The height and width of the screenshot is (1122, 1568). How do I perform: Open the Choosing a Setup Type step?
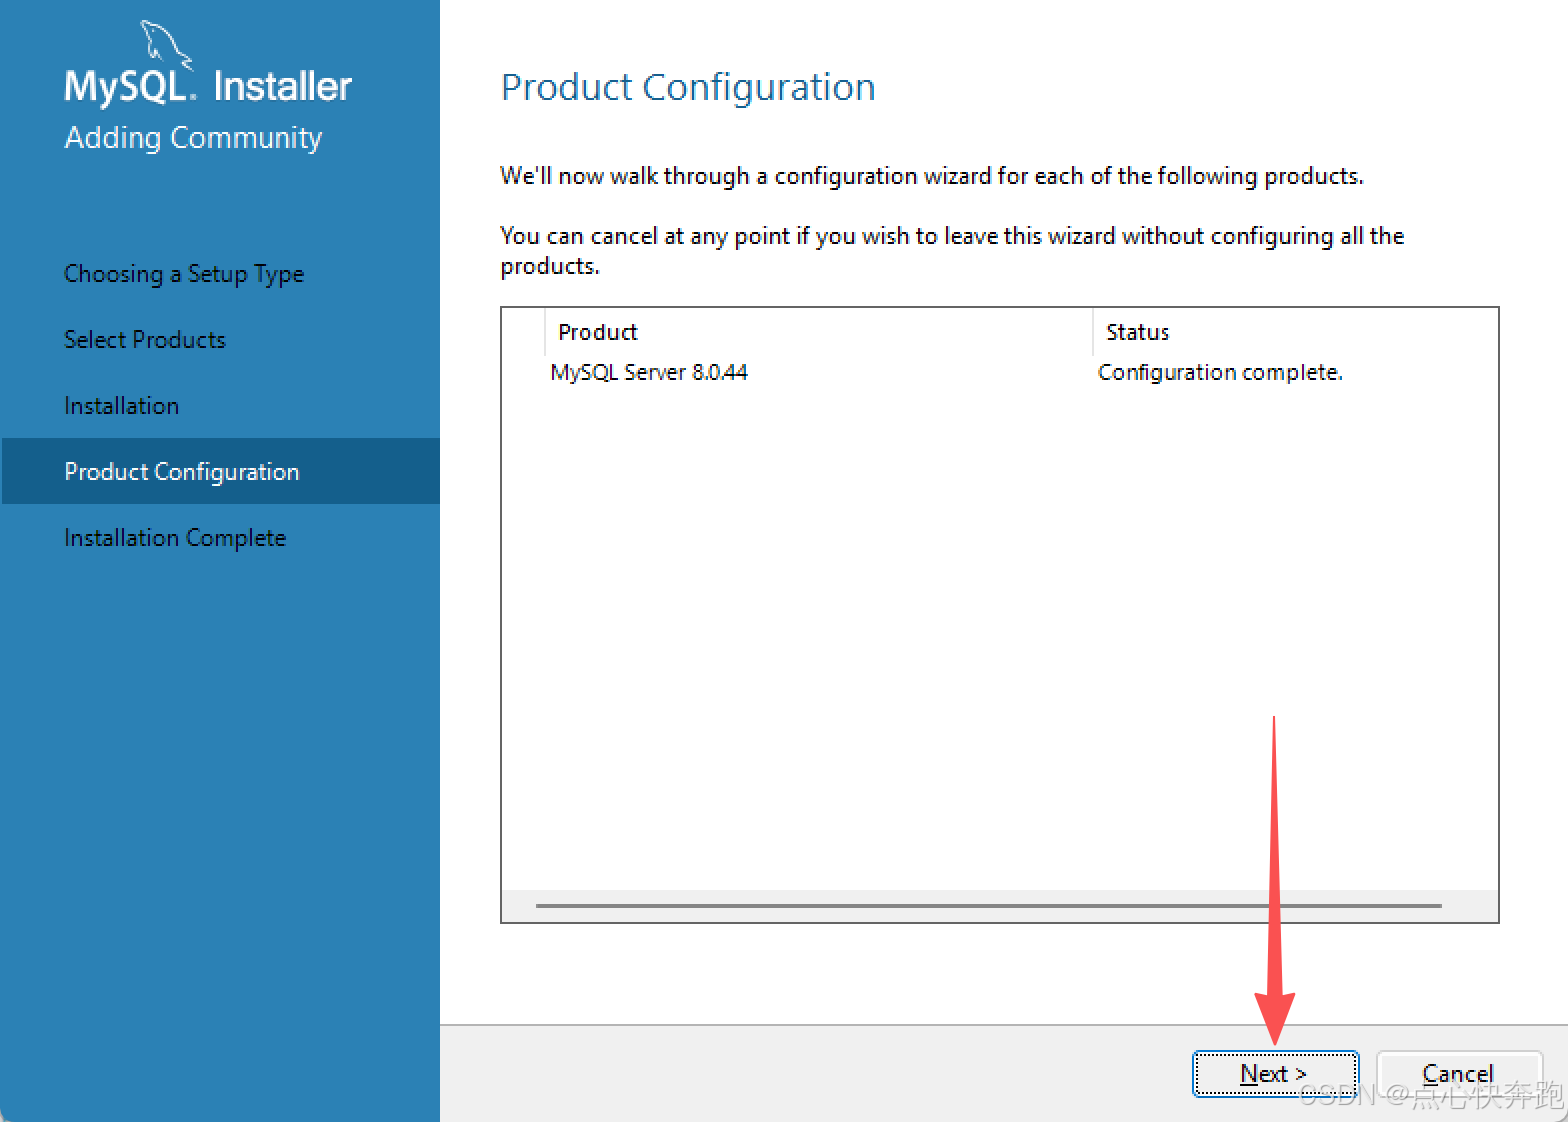coord(184,274)
